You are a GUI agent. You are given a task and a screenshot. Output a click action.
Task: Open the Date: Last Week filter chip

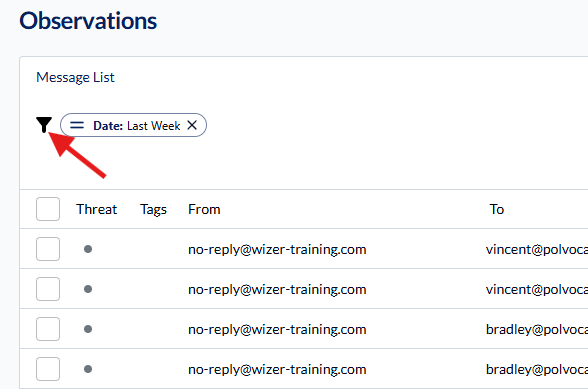[x=133, y=125]
